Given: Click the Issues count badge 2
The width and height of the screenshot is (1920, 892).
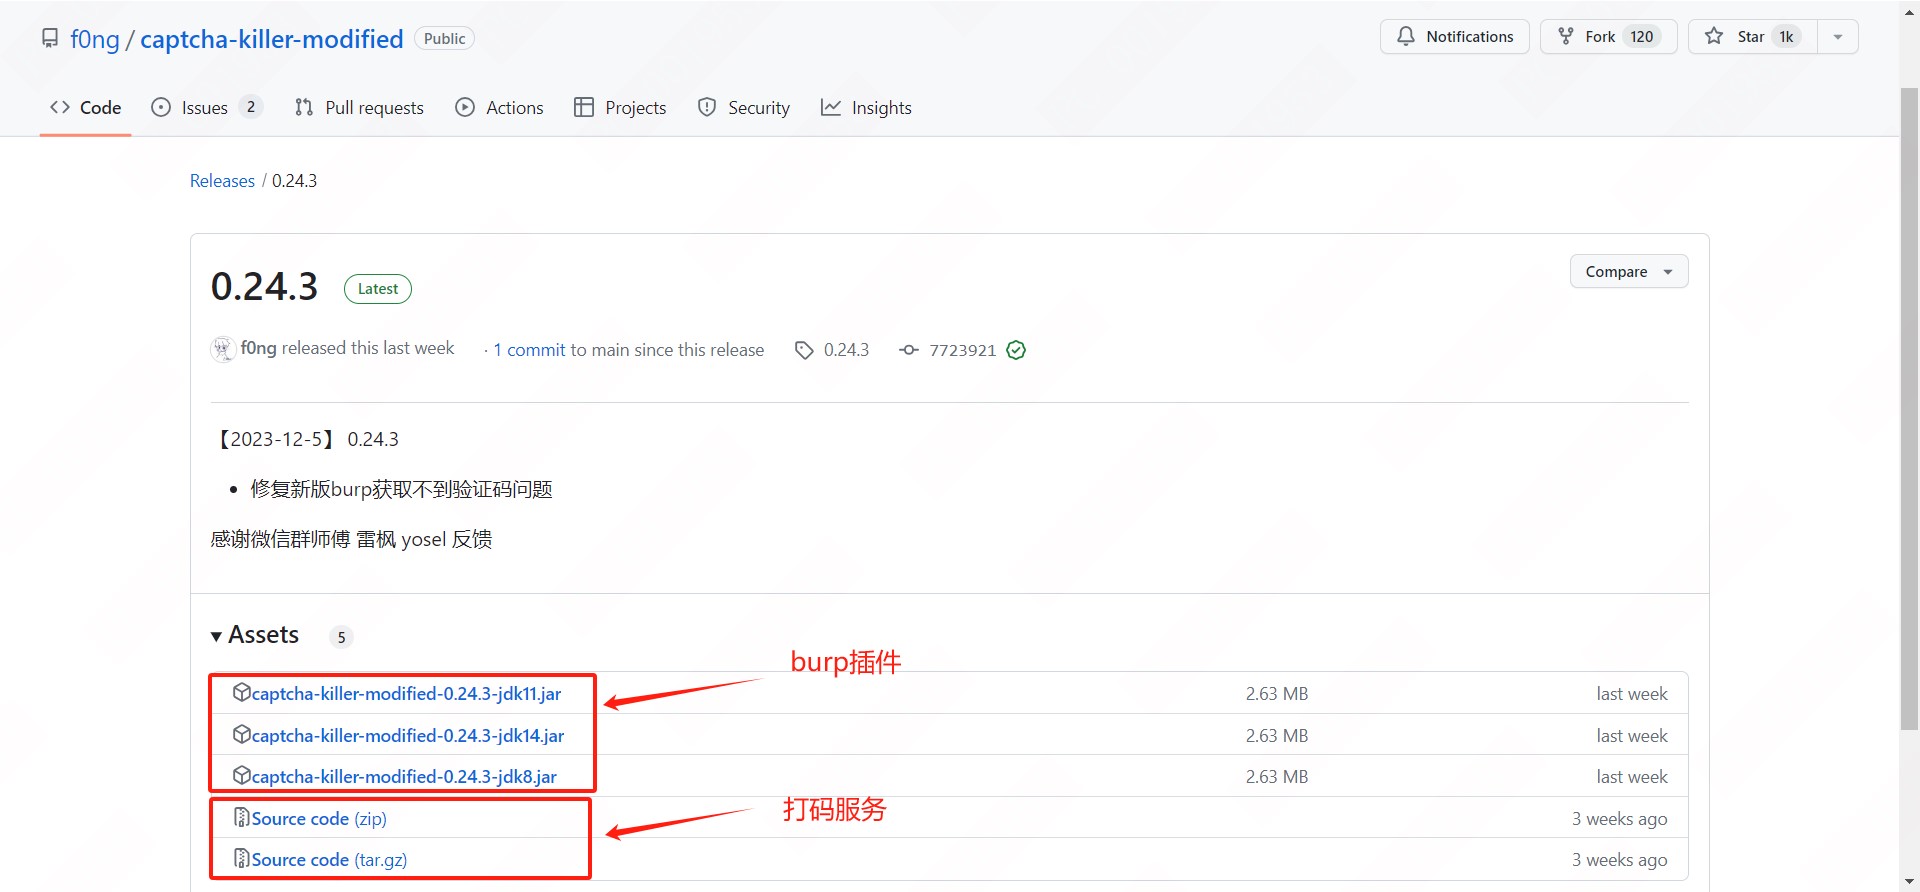Looking at the screenshot, I should click(251, 107).
